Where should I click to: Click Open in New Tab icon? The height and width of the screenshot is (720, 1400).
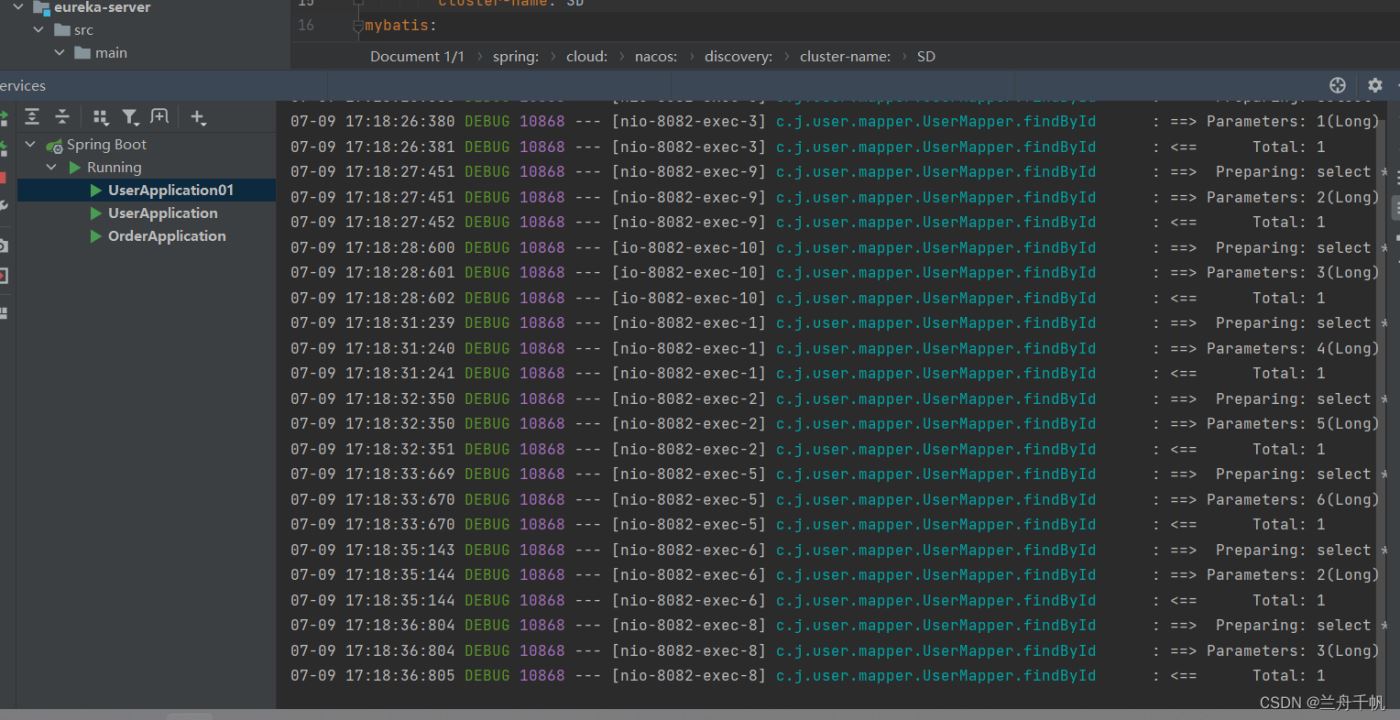point(160,117)
